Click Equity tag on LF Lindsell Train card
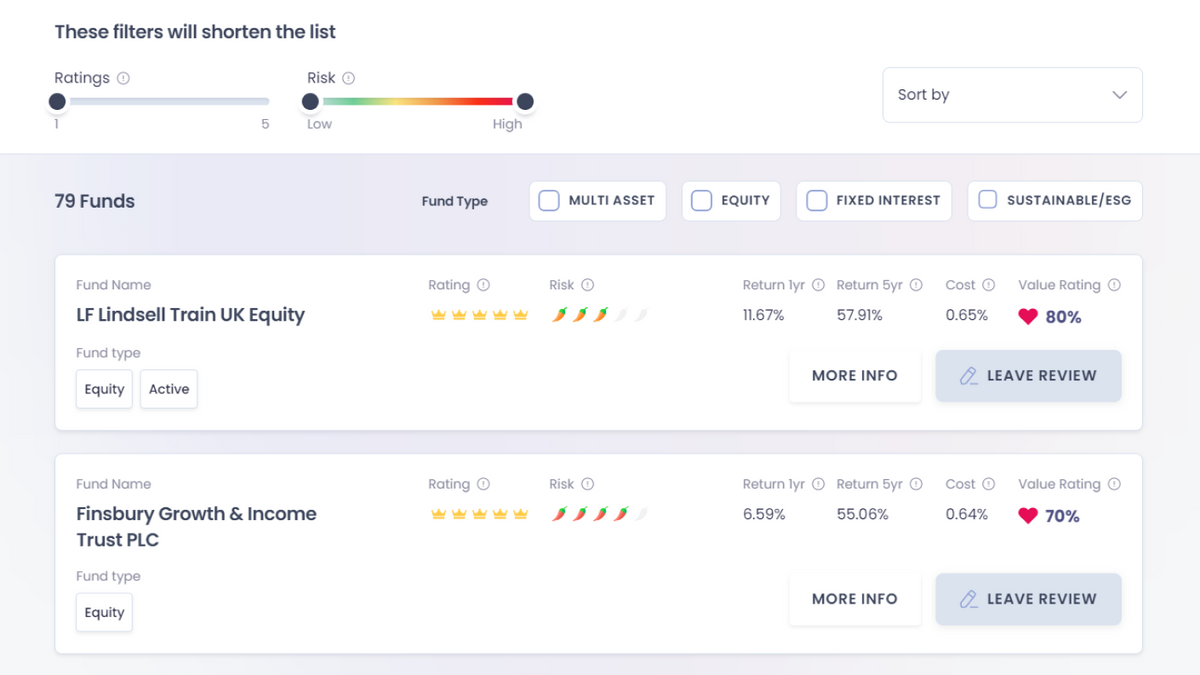This screenshot has width=1200, height=675. tap(104, 389)
